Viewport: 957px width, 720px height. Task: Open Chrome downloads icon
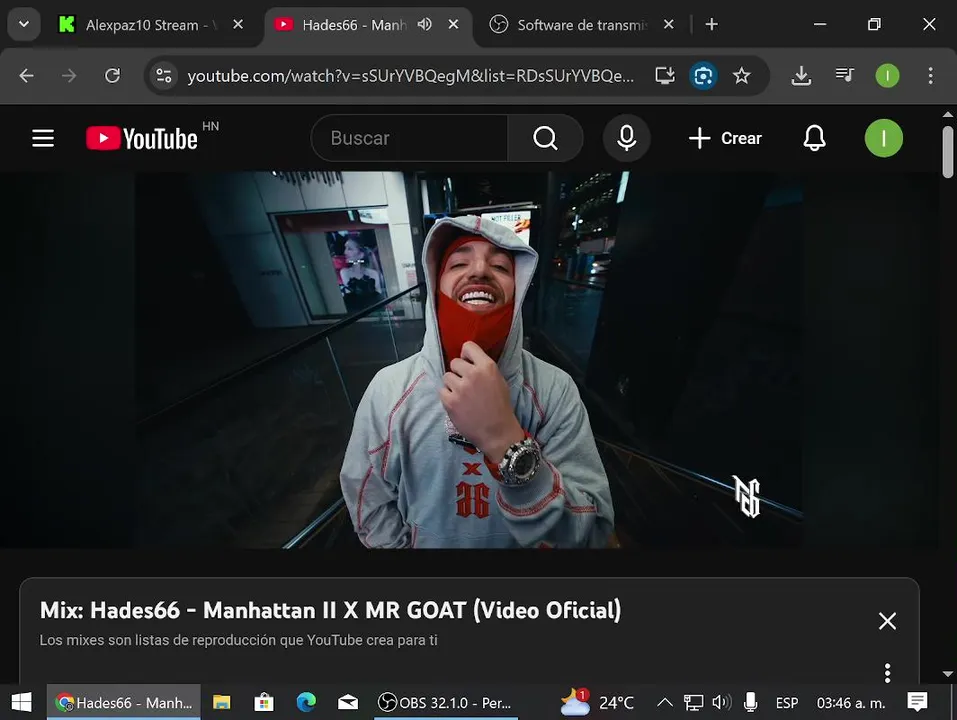point(801,76)
